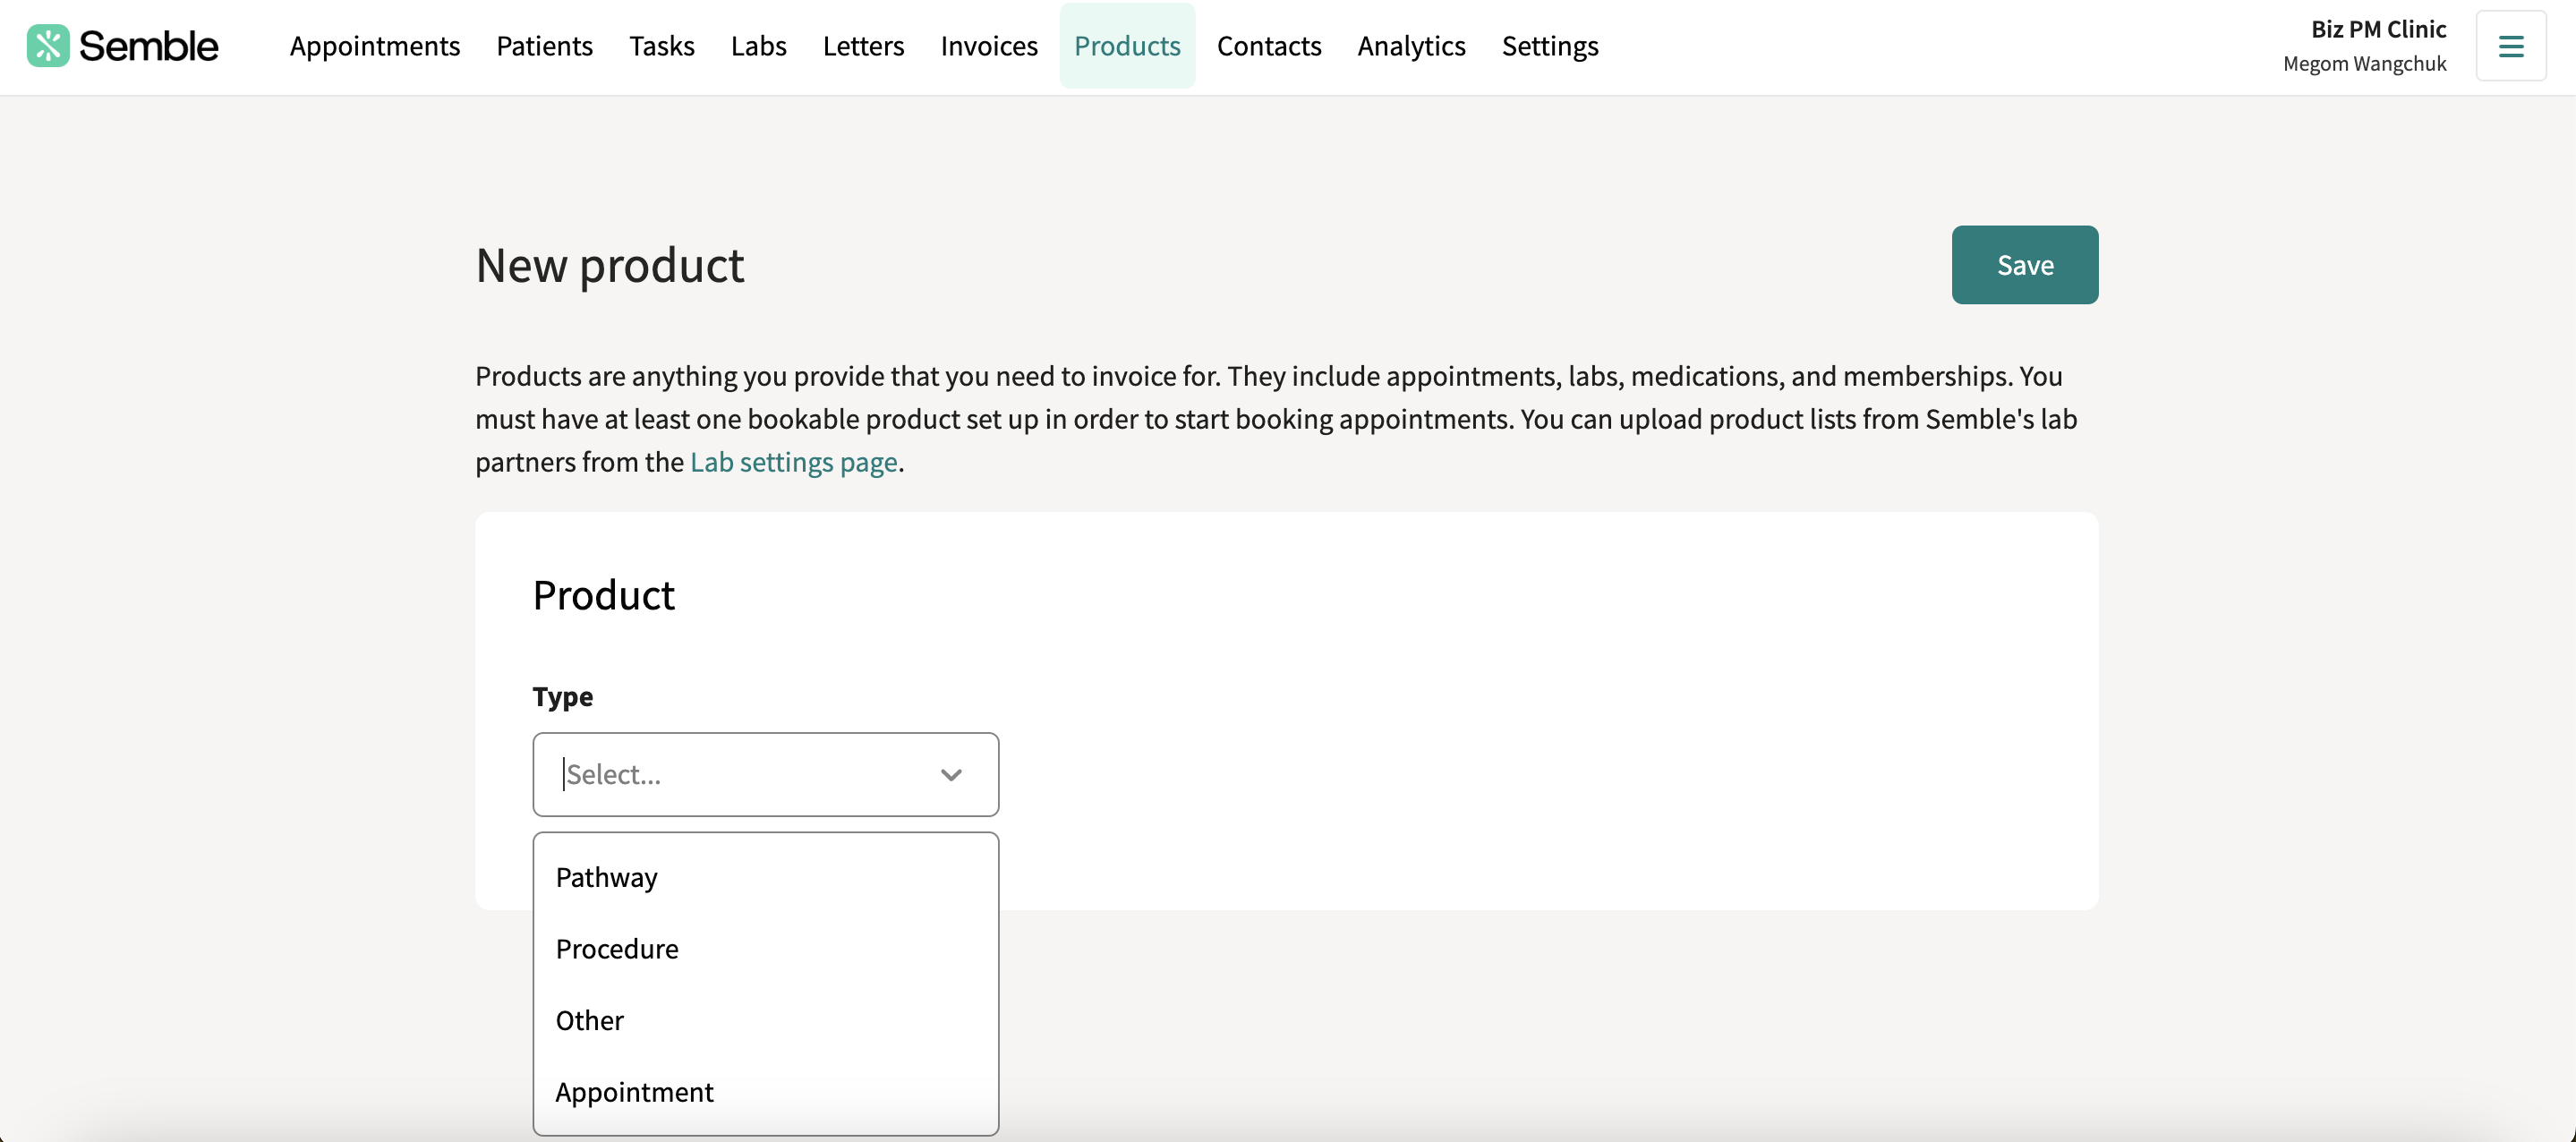Open the Patients section
Viewport: 2576px width, 1142px height.
click(x=544, y=46)
